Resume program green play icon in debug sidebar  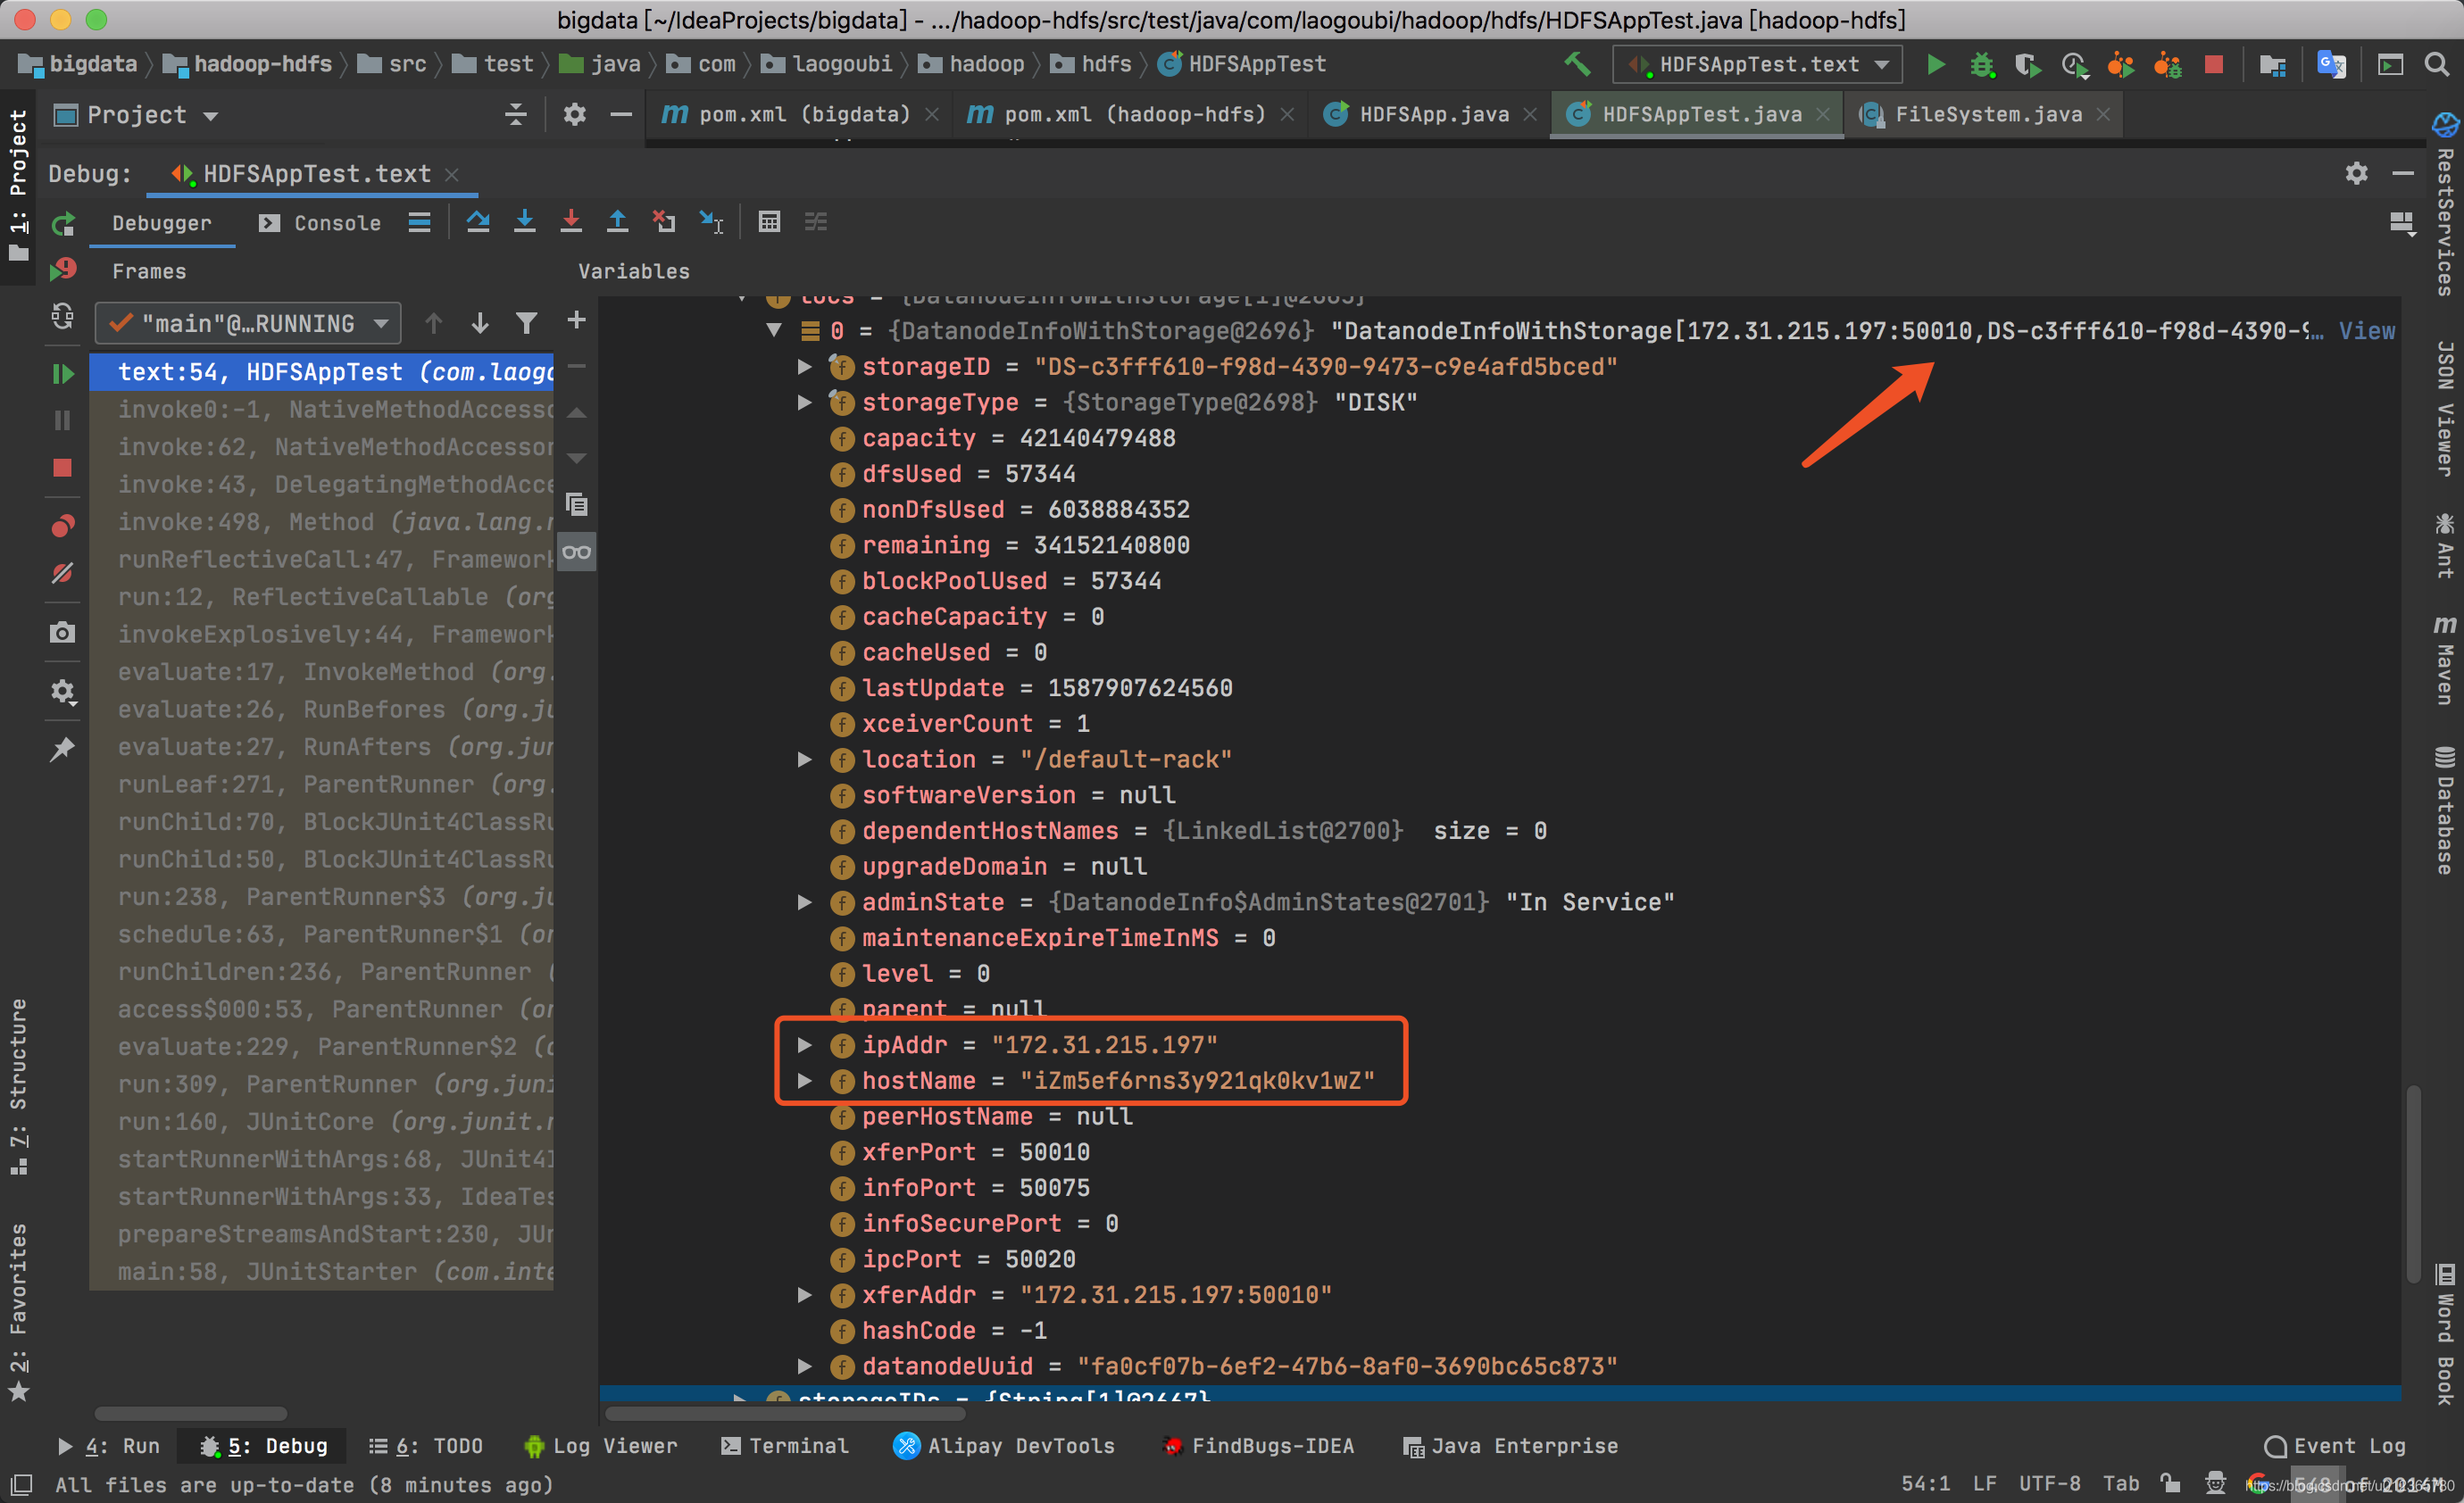pyautogui.click(x=63, y=373)
